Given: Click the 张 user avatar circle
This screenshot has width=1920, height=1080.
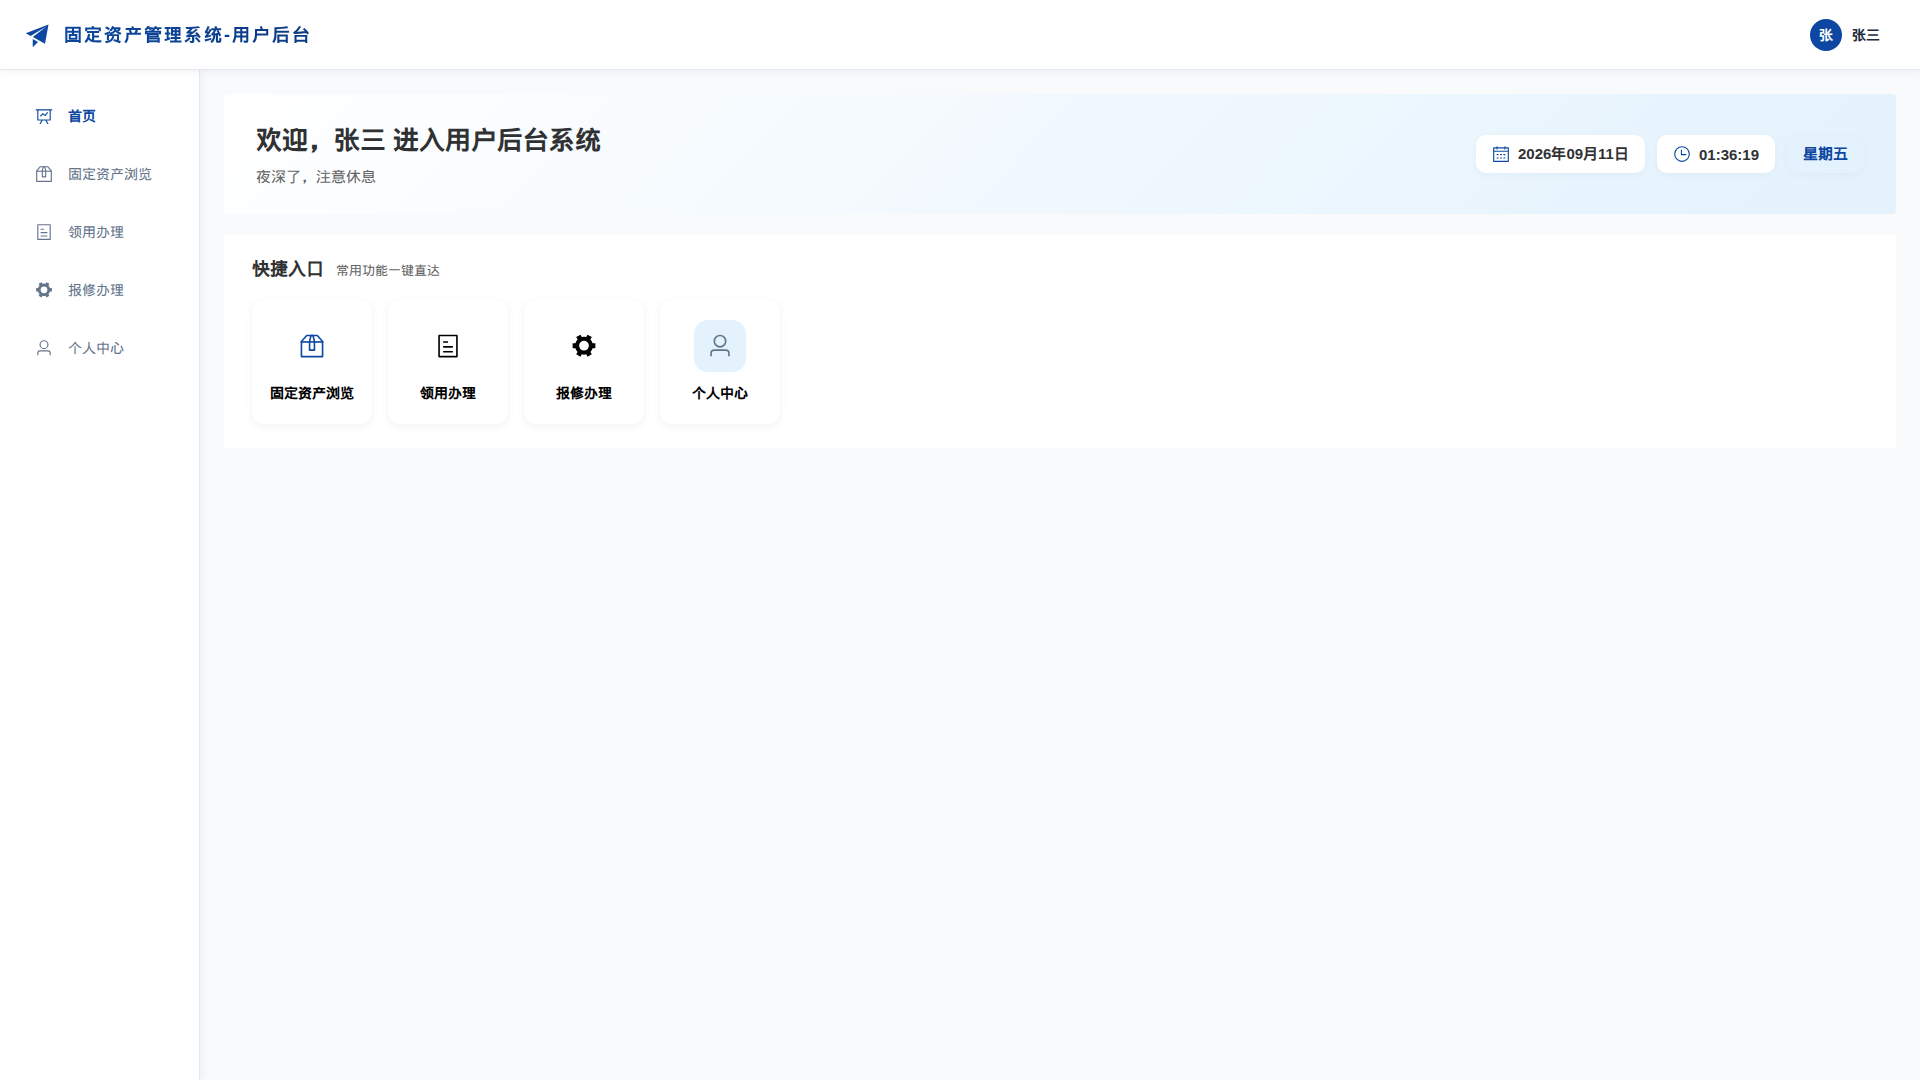Looking at the screenshot, I should coord(1826,35).
